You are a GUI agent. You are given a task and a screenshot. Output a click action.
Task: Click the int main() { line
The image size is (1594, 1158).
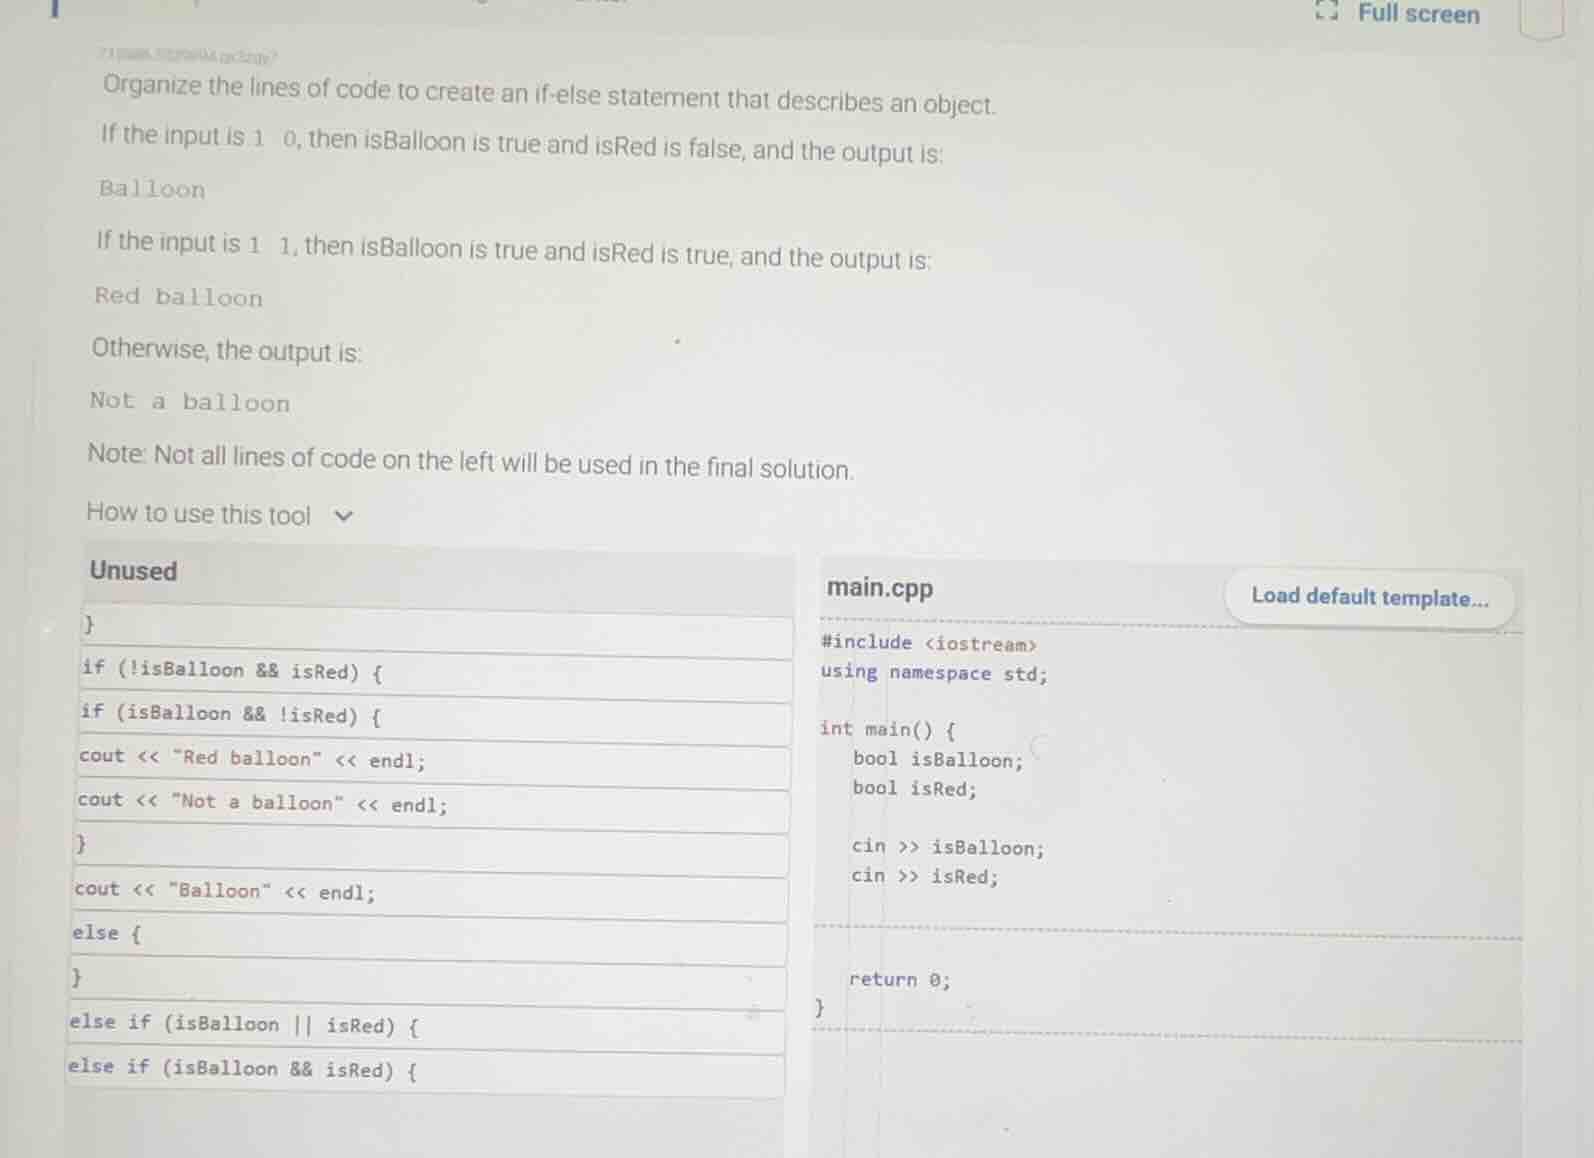coord(887,729)
